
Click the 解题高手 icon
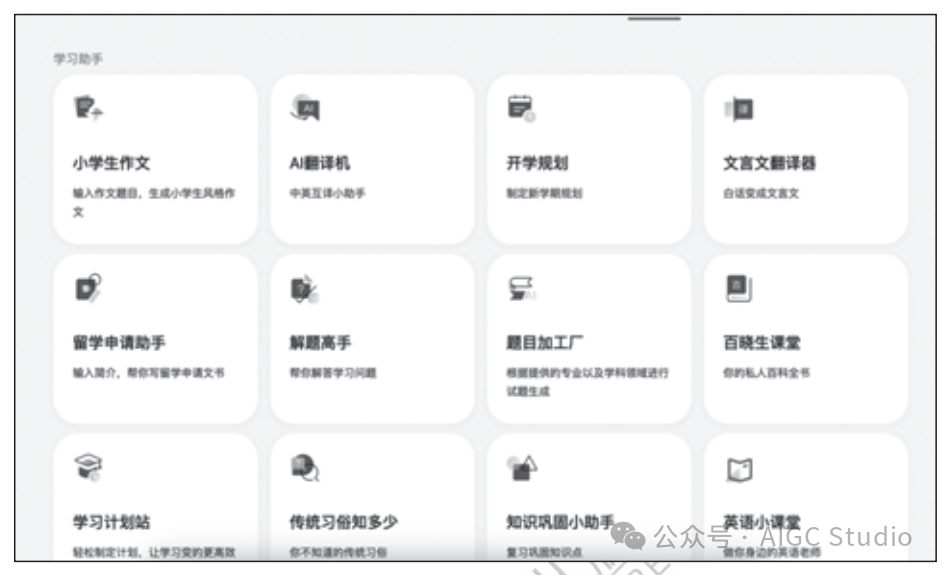point(305,289)
